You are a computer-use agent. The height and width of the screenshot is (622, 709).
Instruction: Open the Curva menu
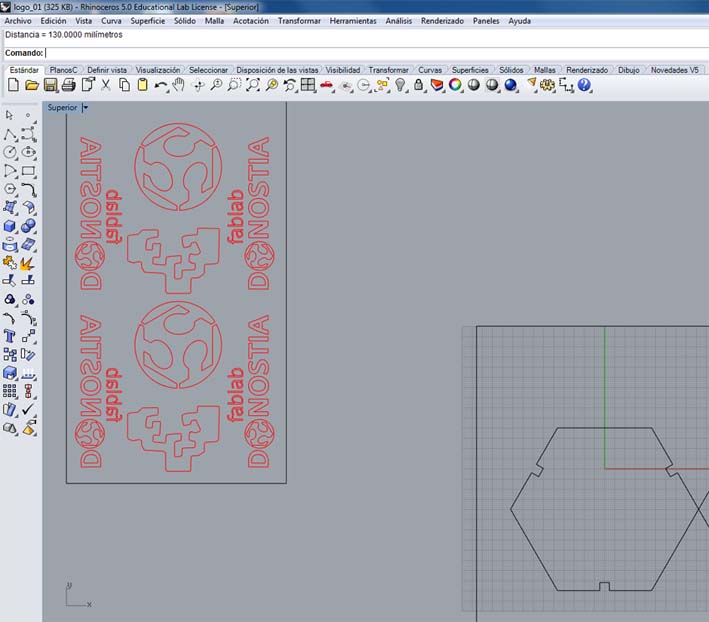point(111,21)
